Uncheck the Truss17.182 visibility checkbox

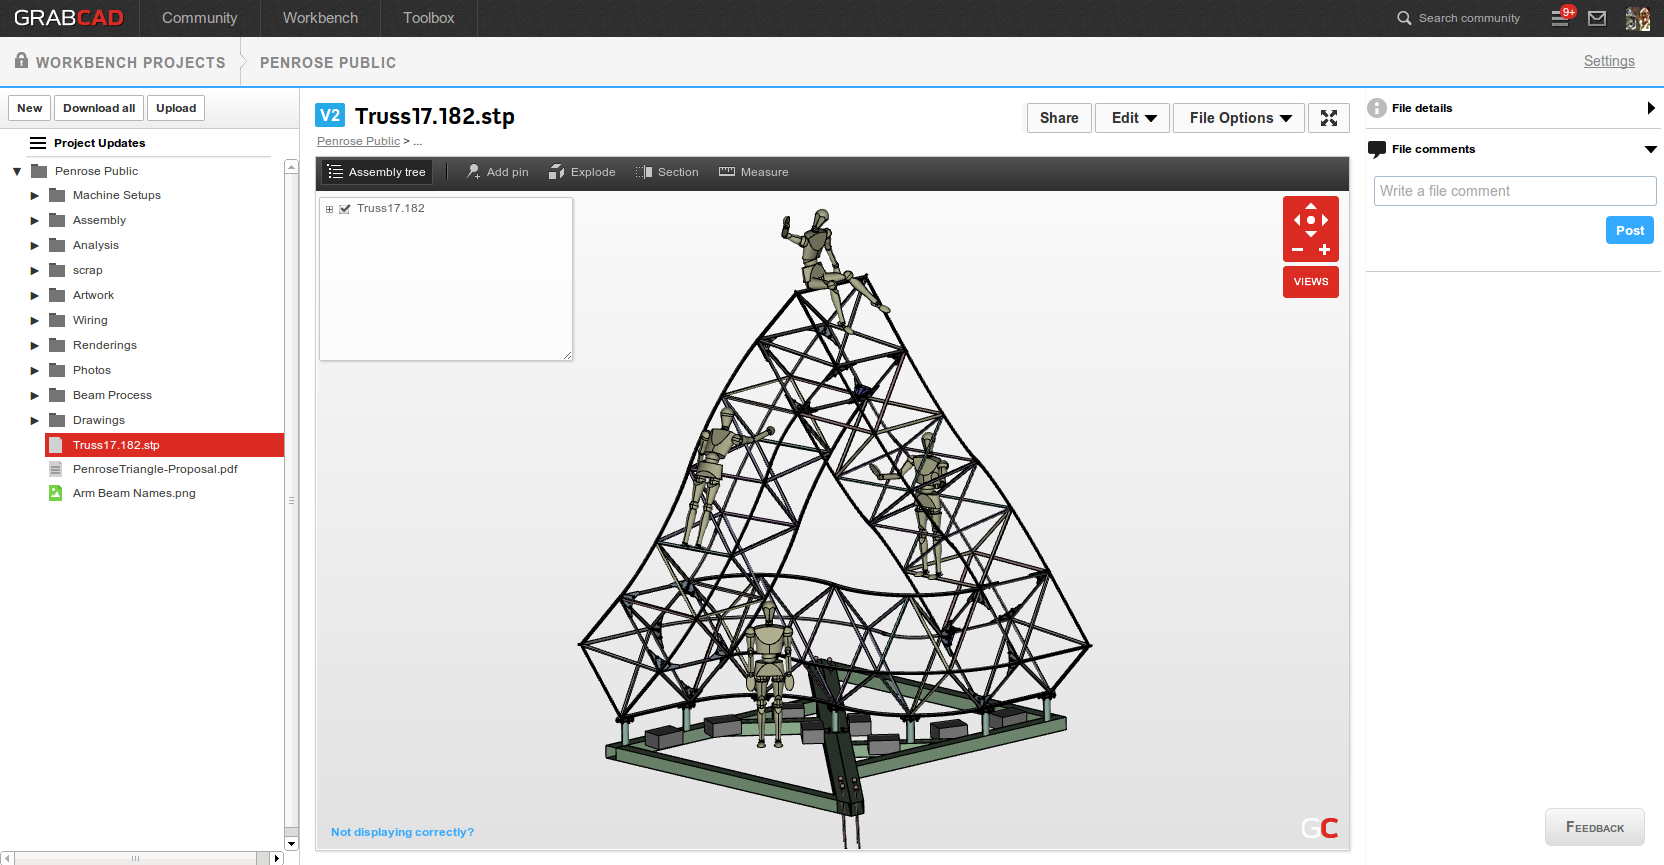click(x=345, y=209)
